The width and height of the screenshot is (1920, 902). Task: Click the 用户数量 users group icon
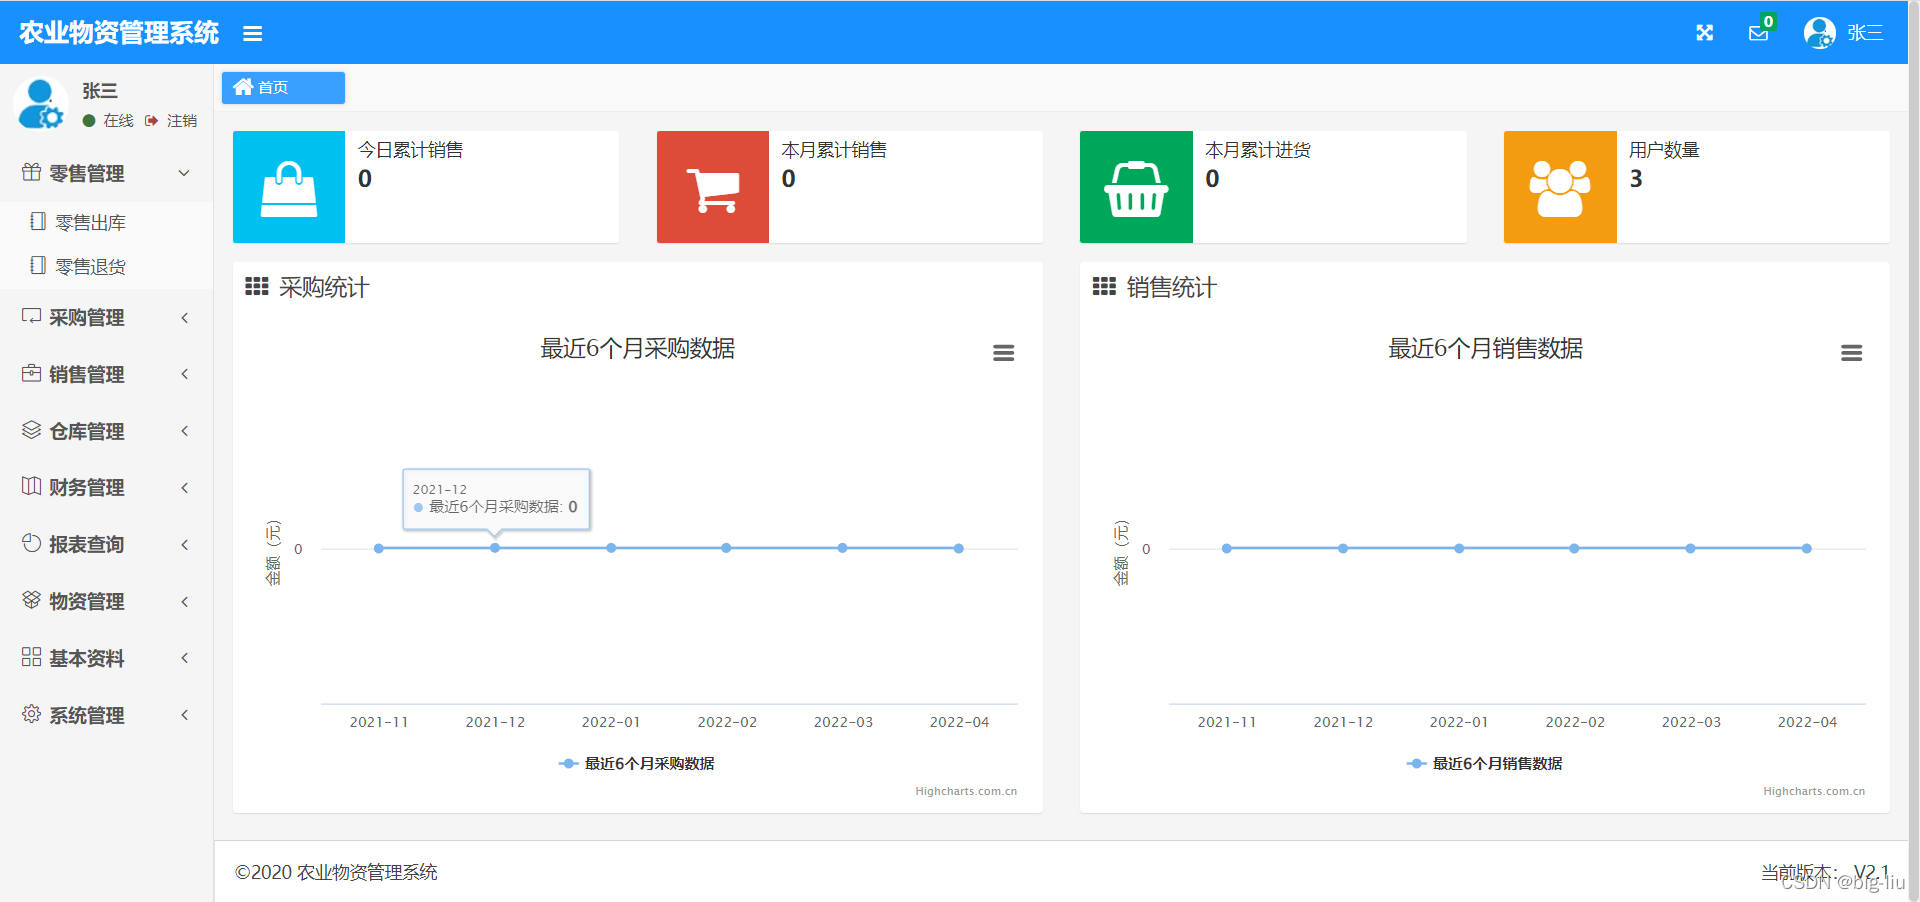[x=1560, y=187]
